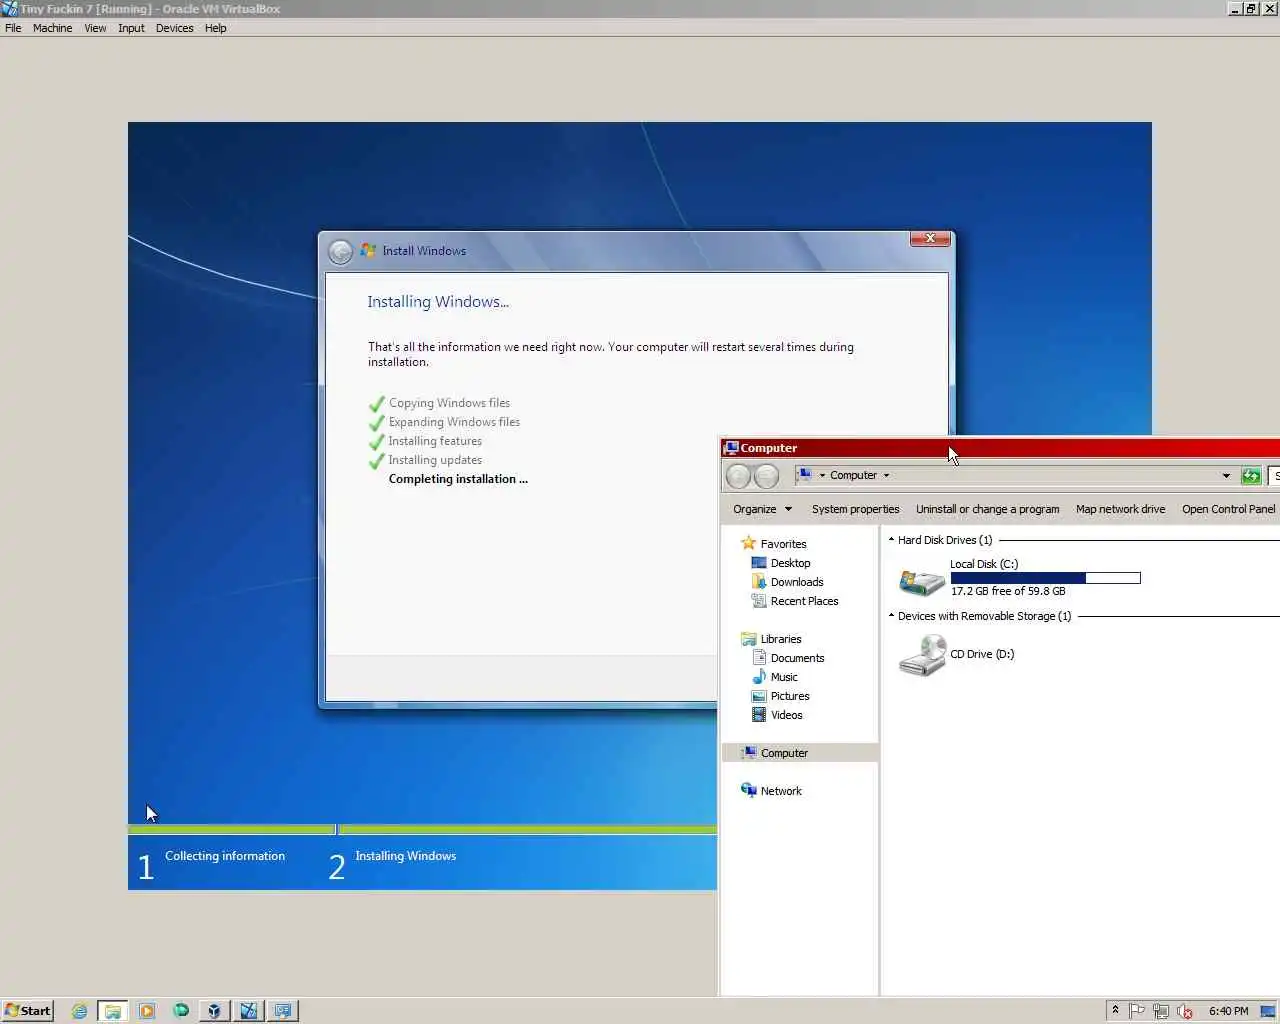Expand arrow after Computer in address bar
Viewport: 1280px width, 1024px height.
(886, 476)
